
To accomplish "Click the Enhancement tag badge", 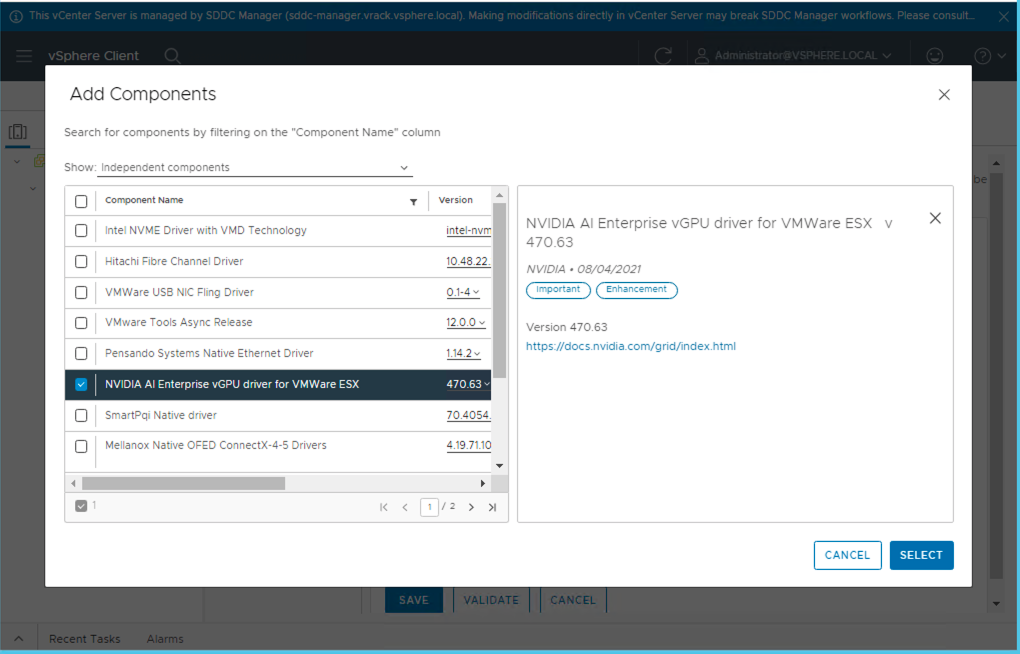I will point(636,290).
